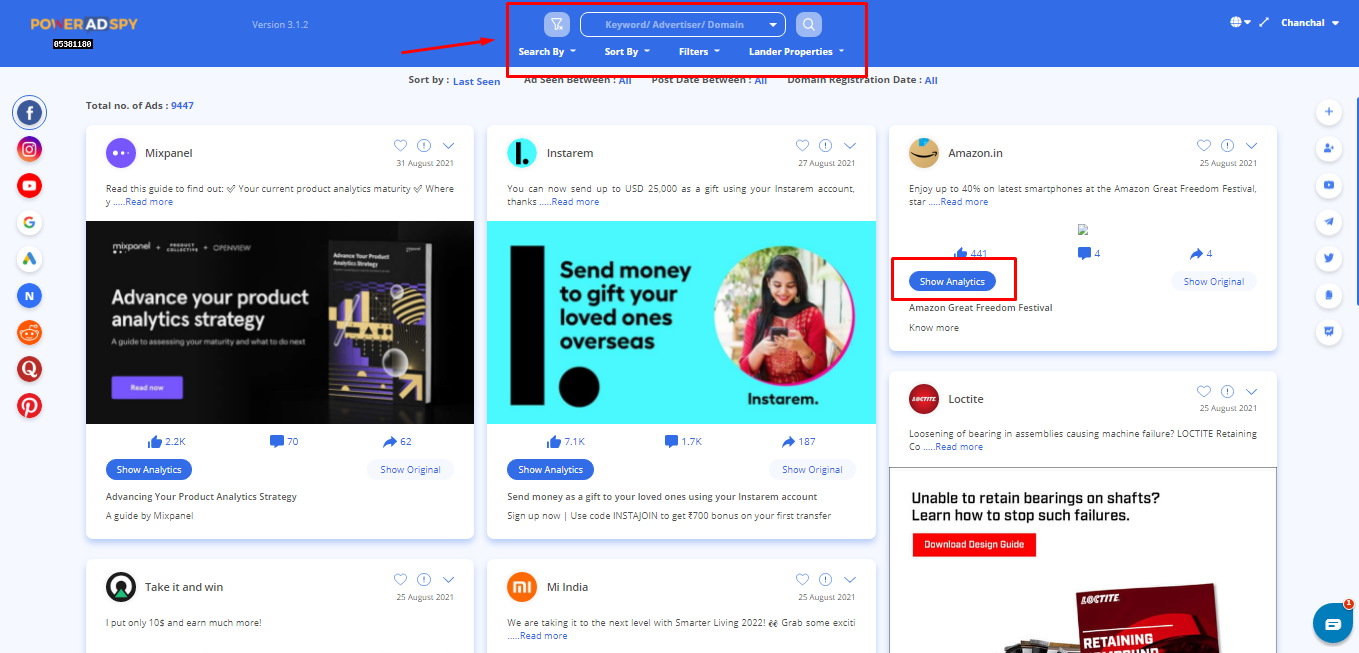Open the Filters dropdown

pos(699,51)
